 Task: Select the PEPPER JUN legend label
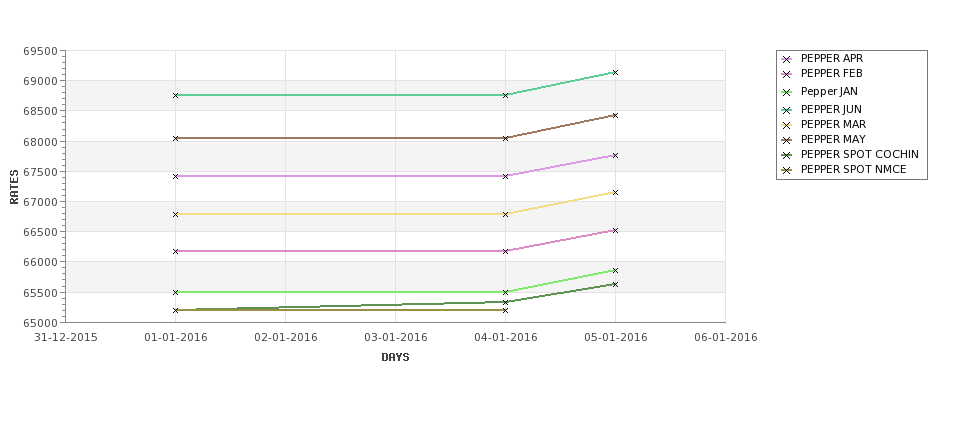click(x=831, y=110)
